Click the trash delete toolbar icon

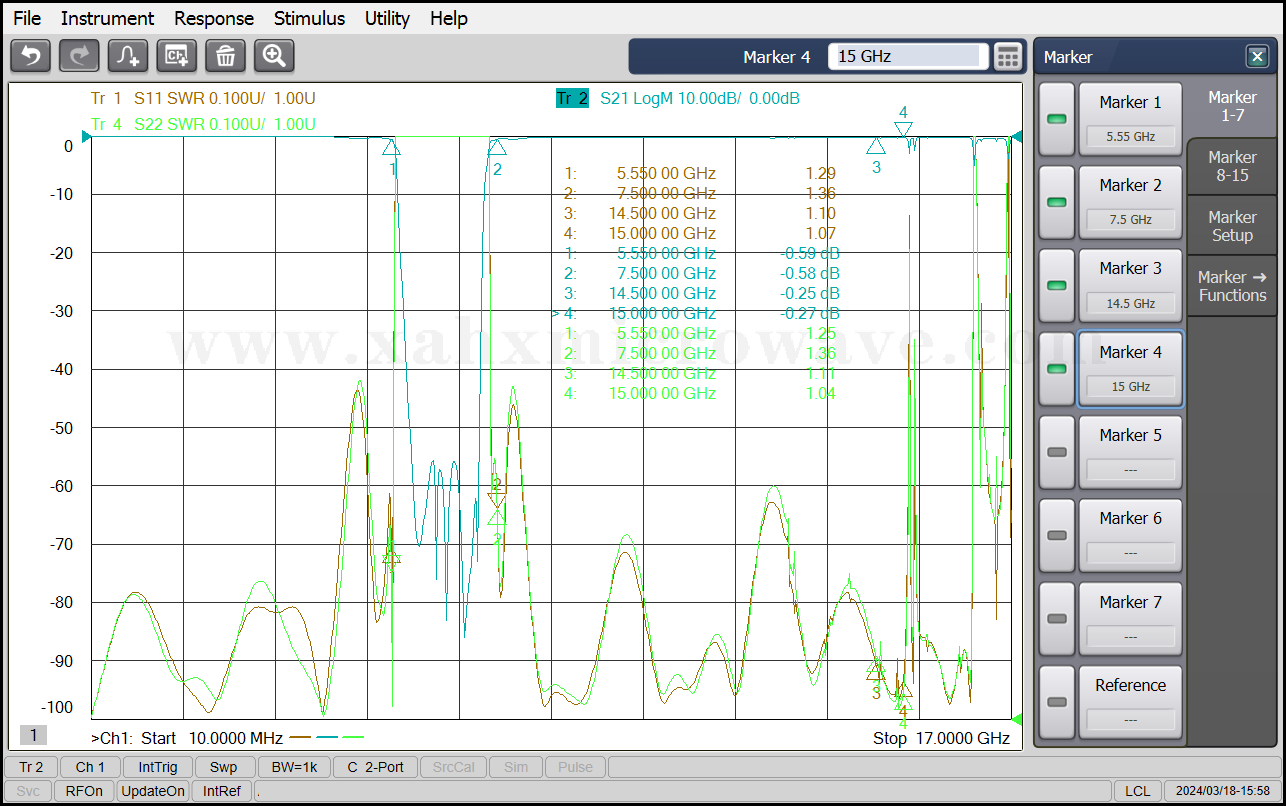click(x=226, y=56)
